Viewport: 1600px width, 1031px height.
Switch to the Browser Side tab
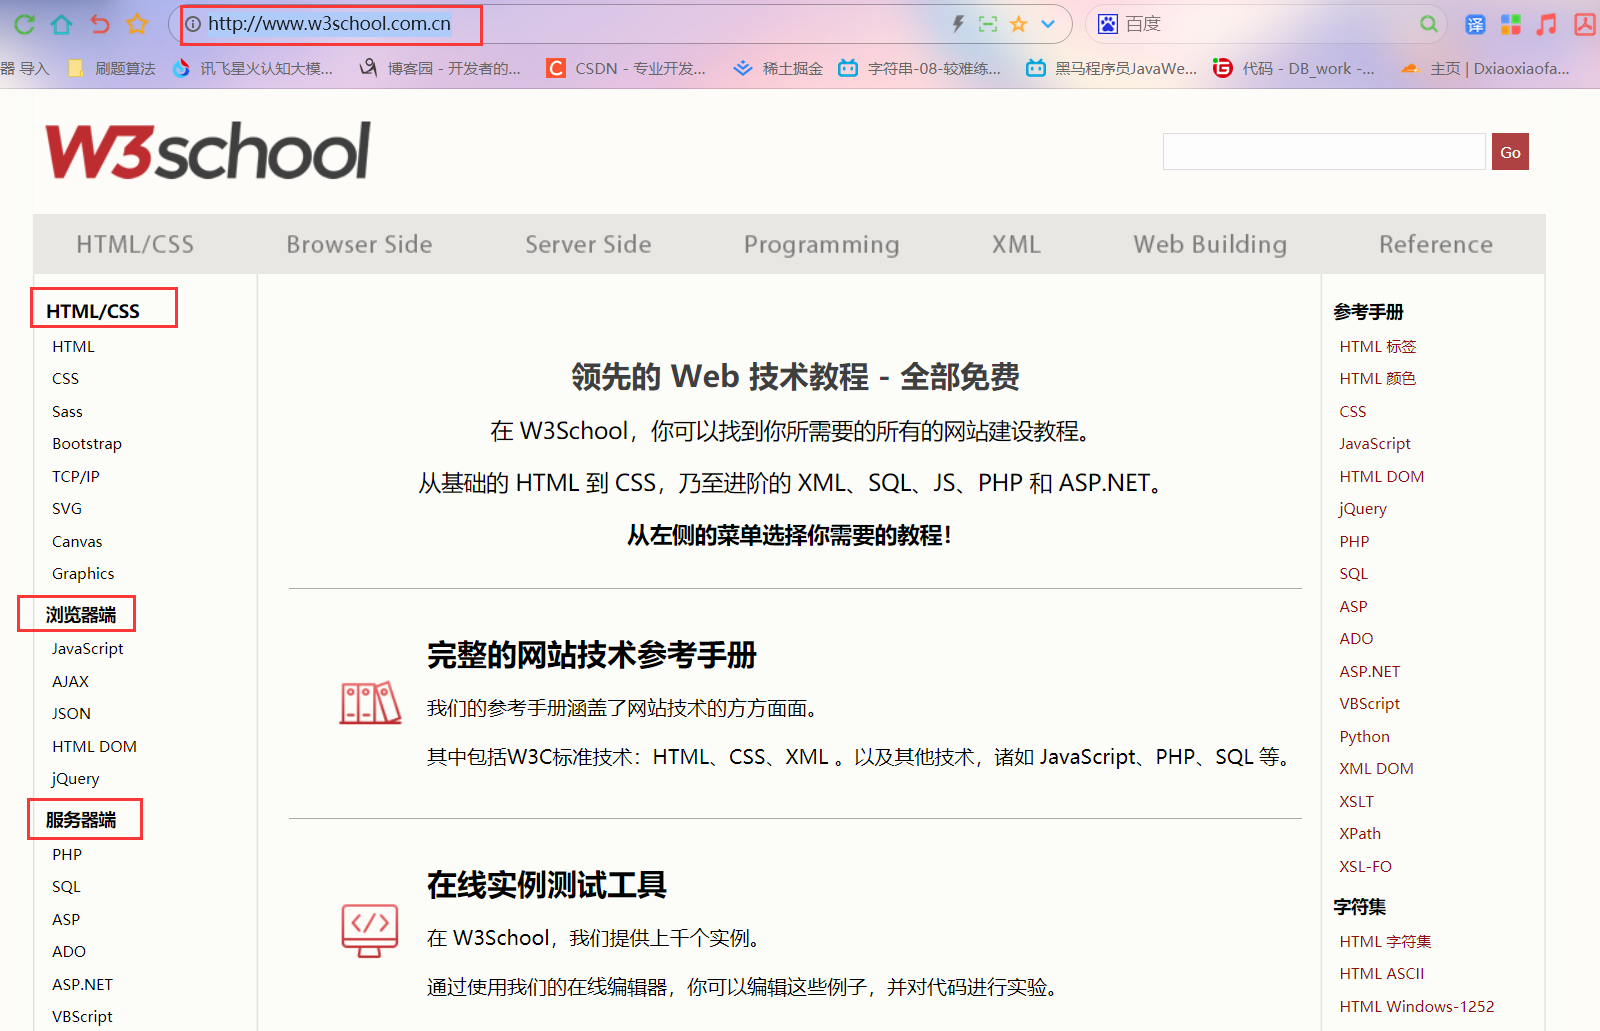(x=359, y=244)
